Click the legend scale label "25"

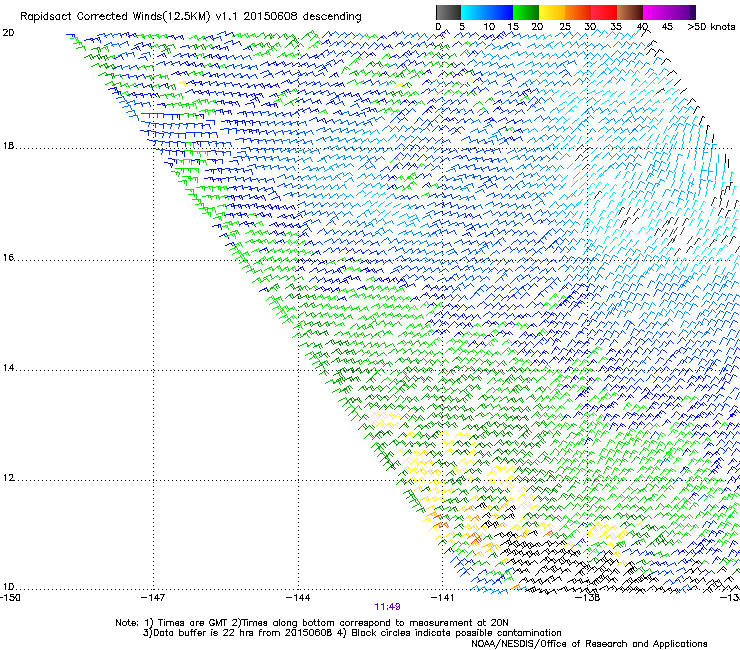tap(565, 27)
